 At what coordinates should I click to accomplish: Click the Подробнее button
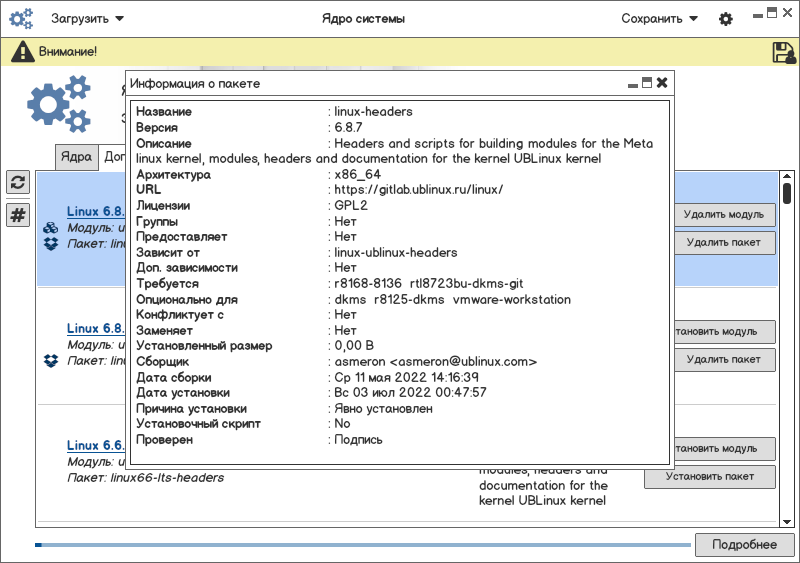[744, 545]
